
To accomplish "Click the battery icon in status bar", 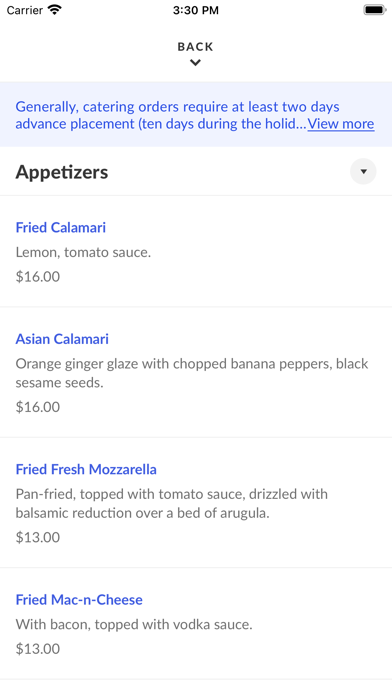I will (x=374, y=10).
